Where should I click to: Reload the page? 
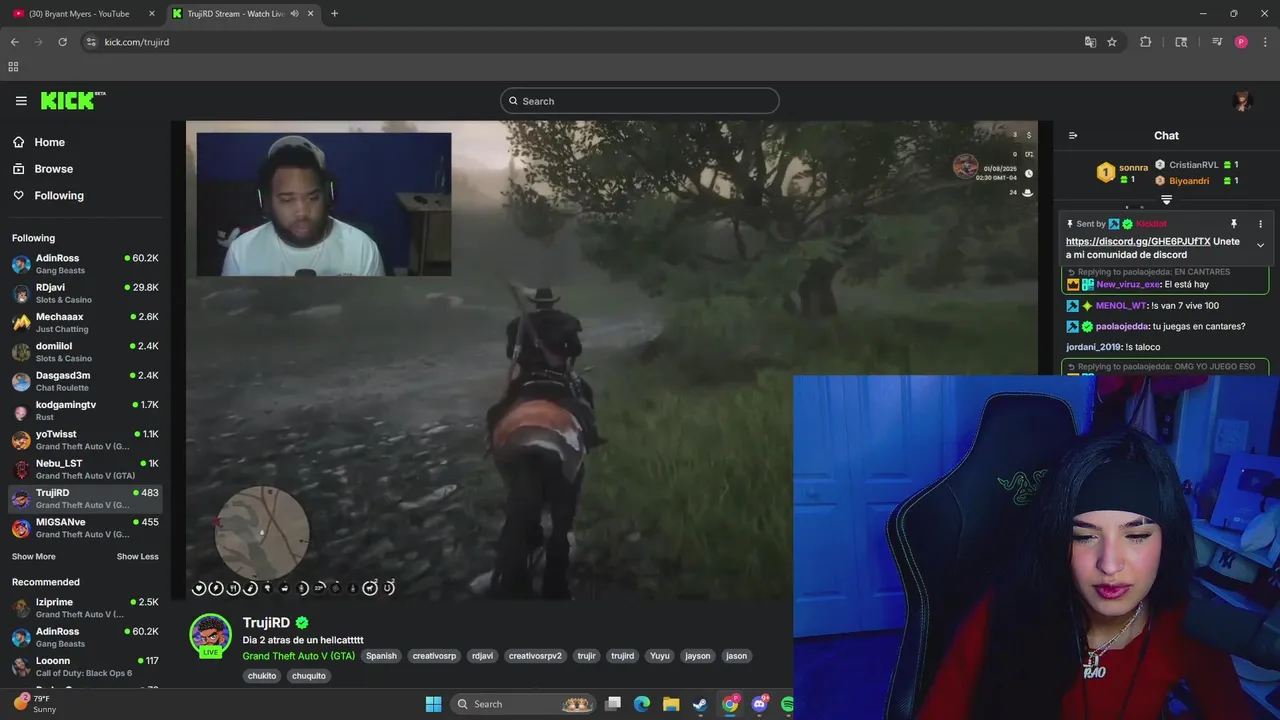click(62, 42)
